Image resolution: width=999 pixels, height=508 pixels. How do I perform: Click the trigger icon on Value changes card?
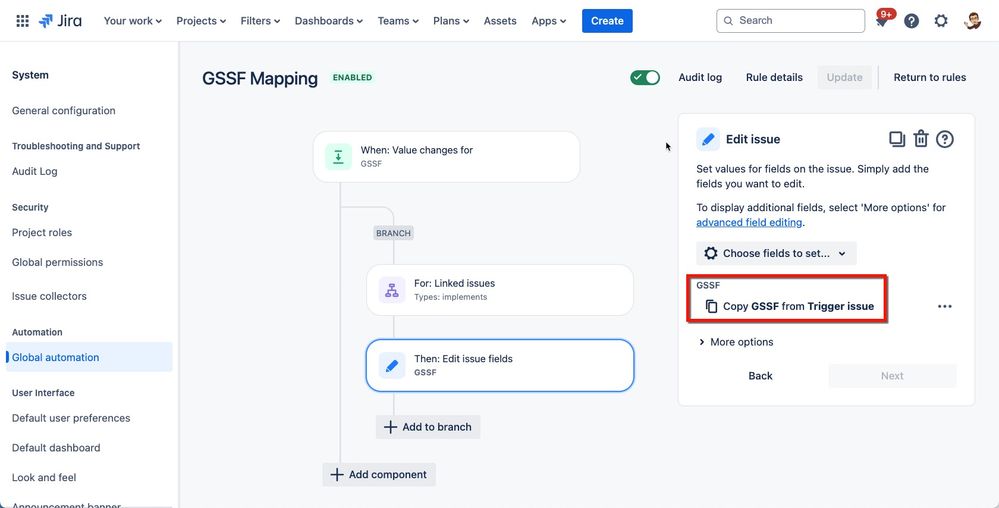click(338, 157)
